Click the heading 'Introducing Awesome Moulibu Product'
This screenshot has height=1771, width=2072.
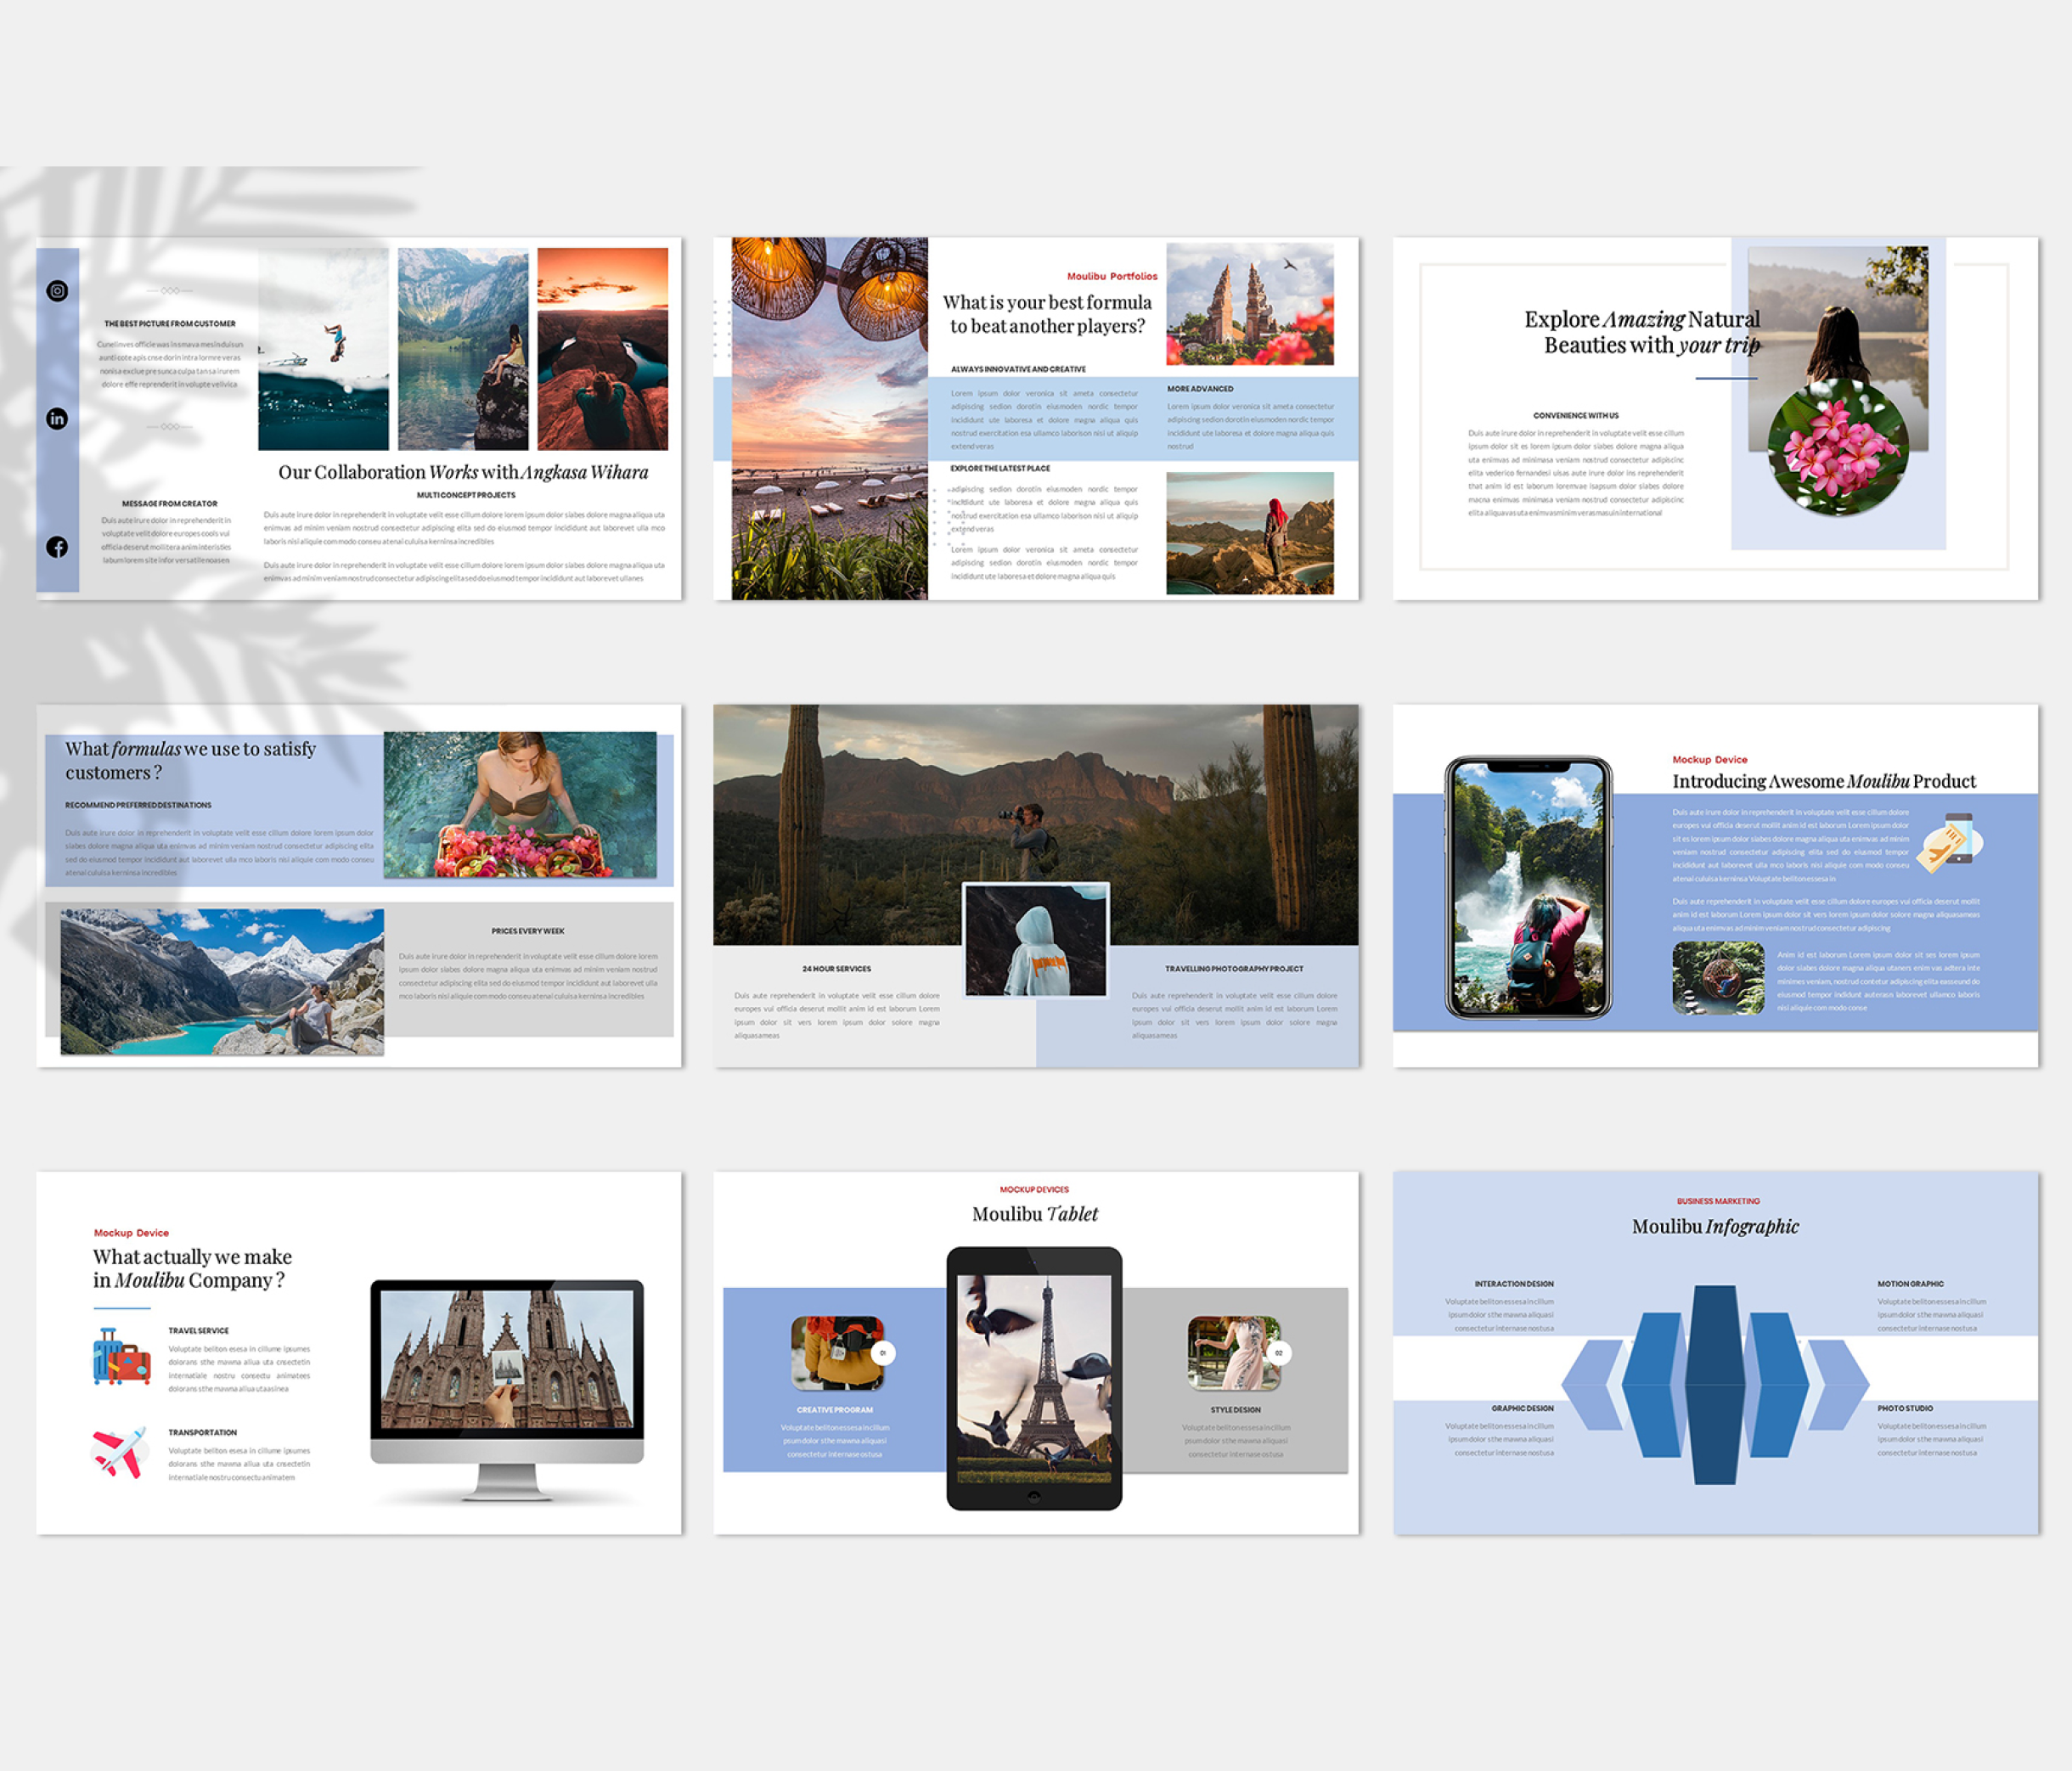click(1824, 781)
